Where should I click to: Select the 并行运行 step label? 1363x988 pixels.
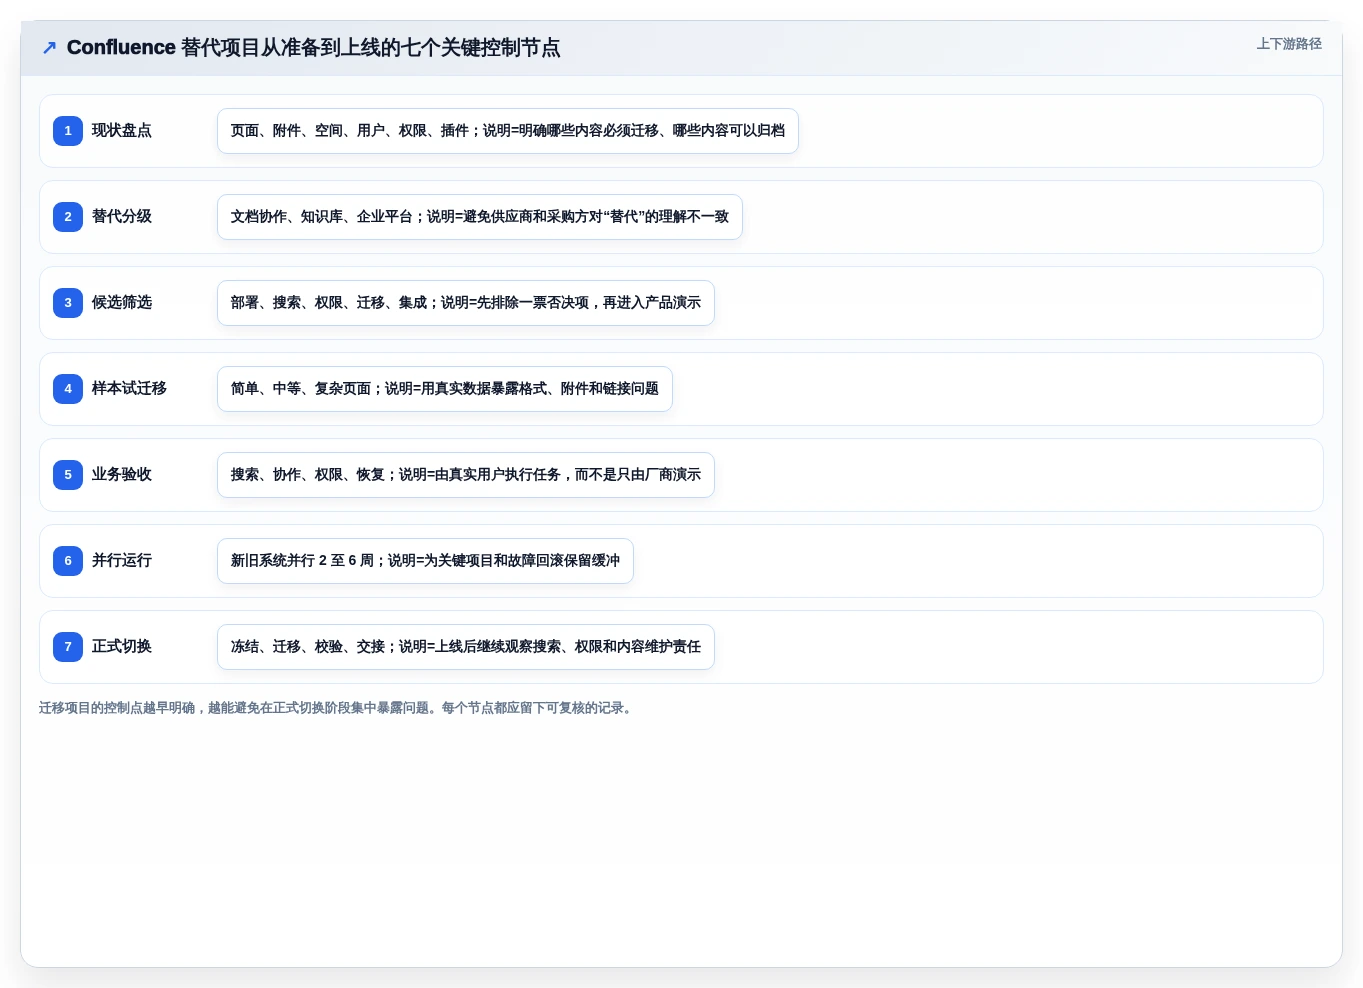(122, 560)
